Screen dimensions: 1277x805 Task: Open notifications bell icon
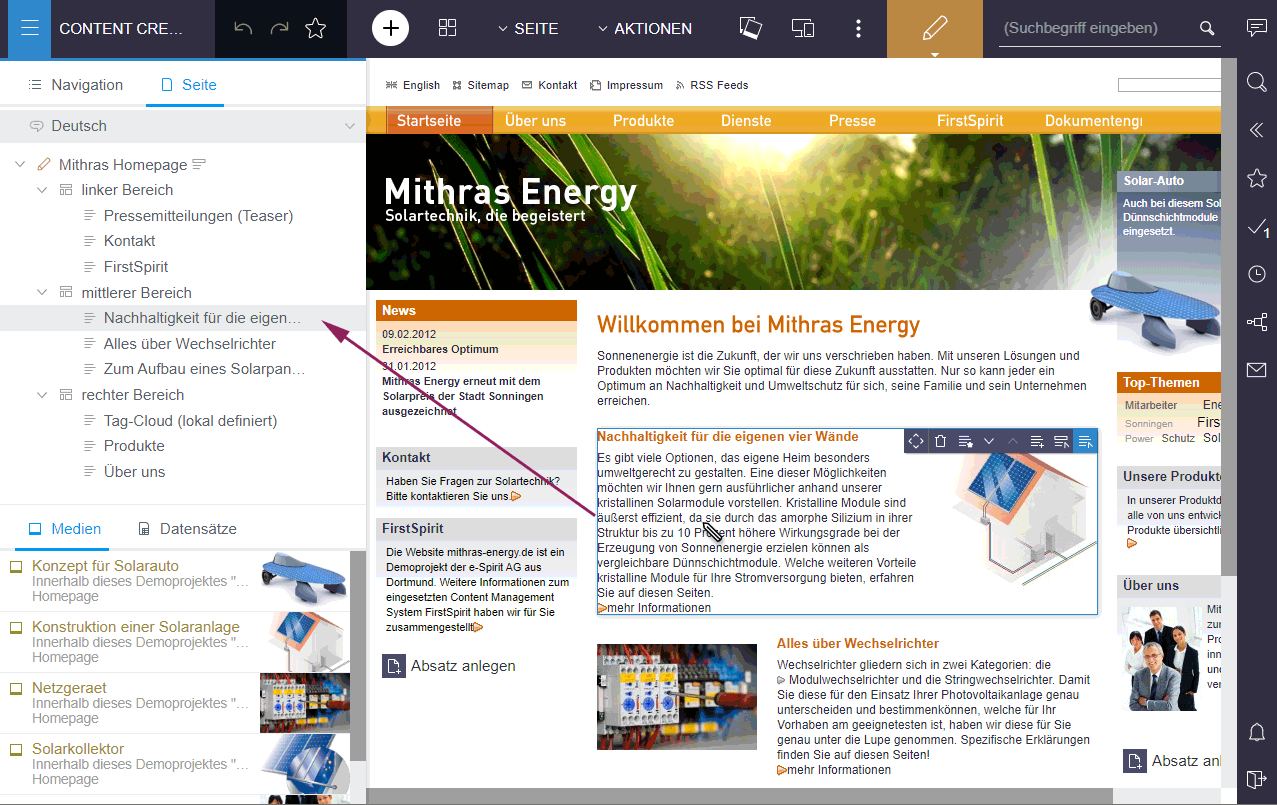point(1257,732)
